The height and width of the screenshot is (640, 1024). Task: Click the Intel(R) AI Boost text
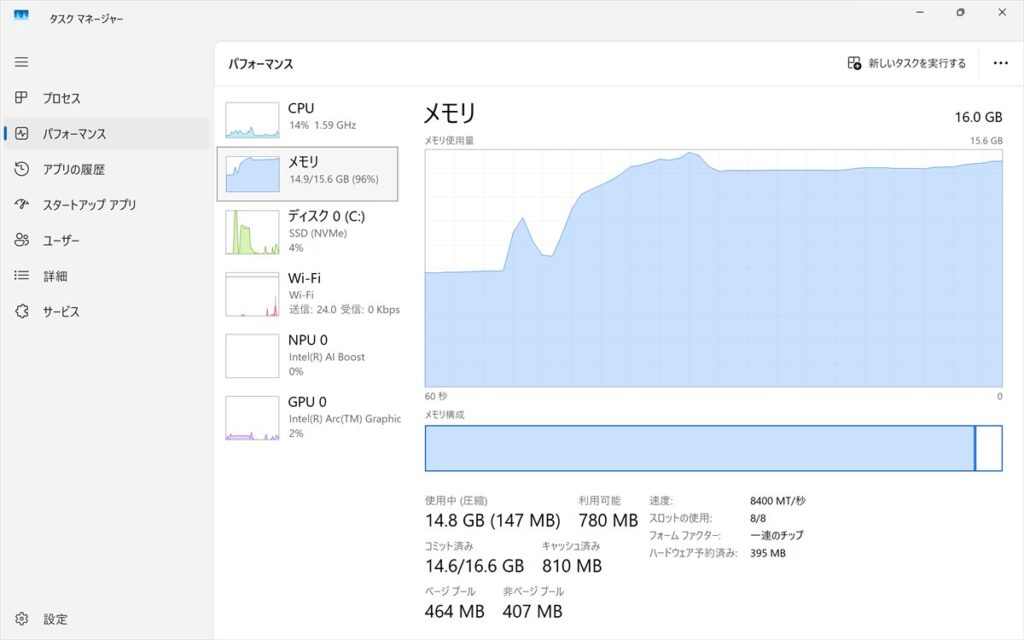tap(327, 357)
